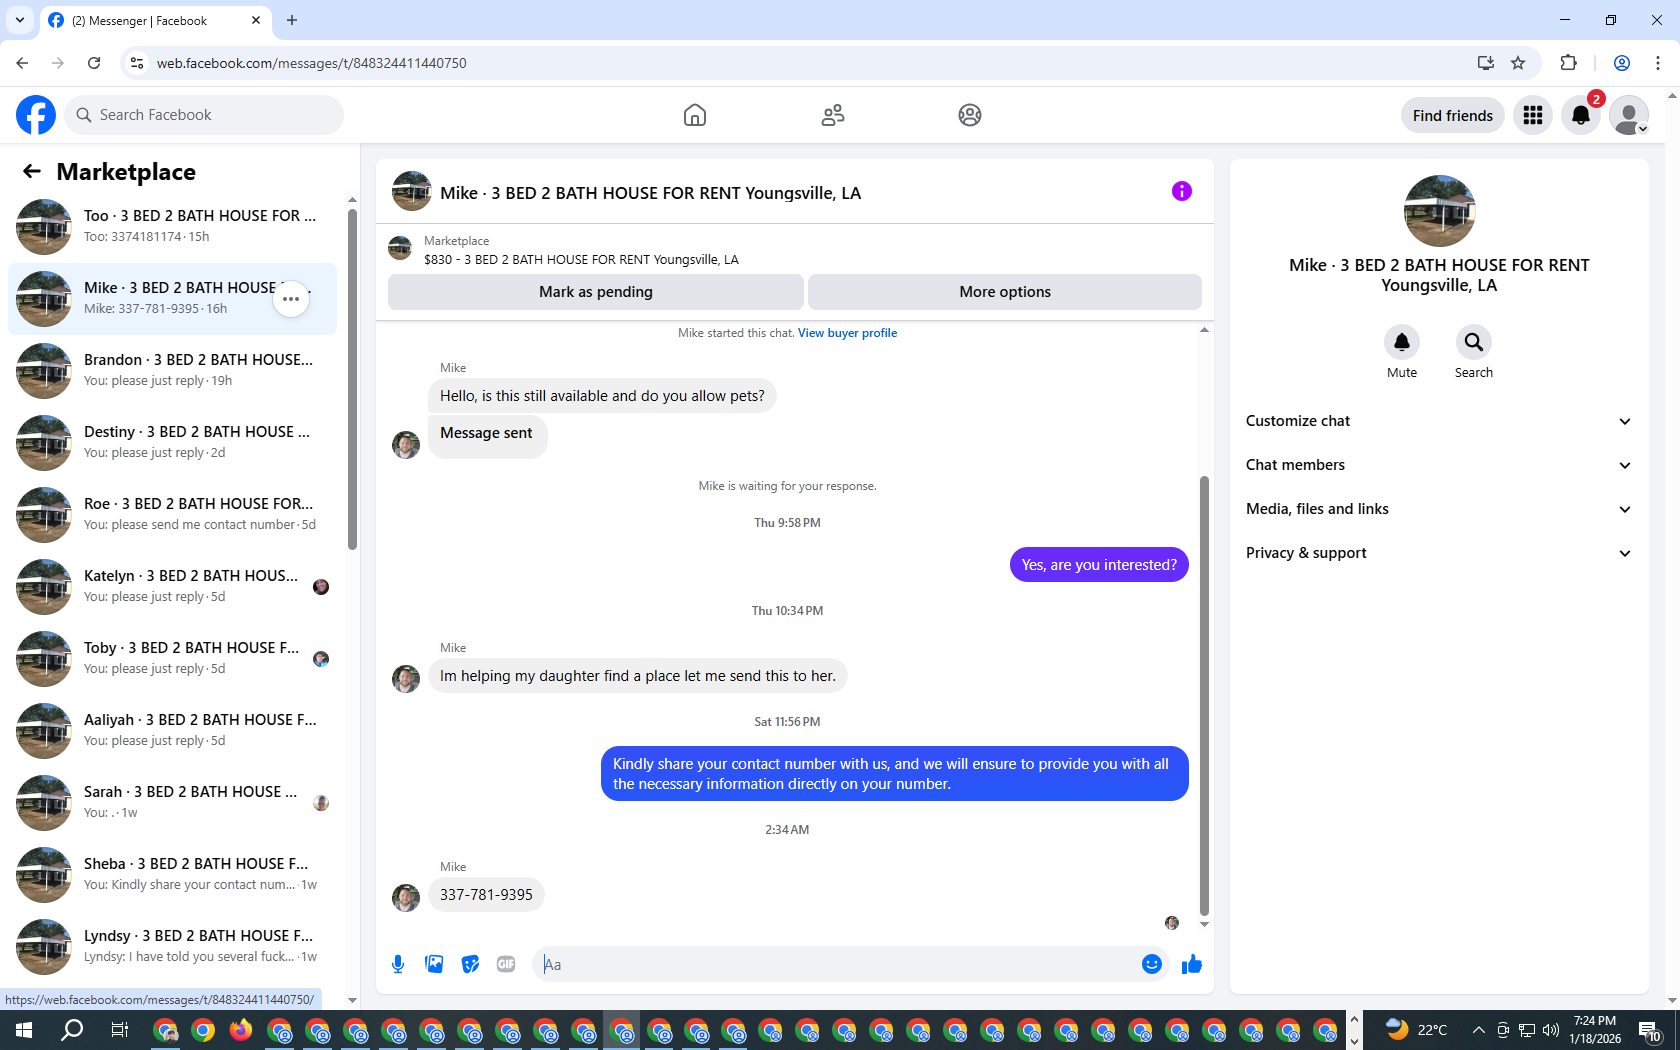Screen dimensions: 1680x1050
Task: Open Task View on the taskbar
Action: pos(119,1030)
